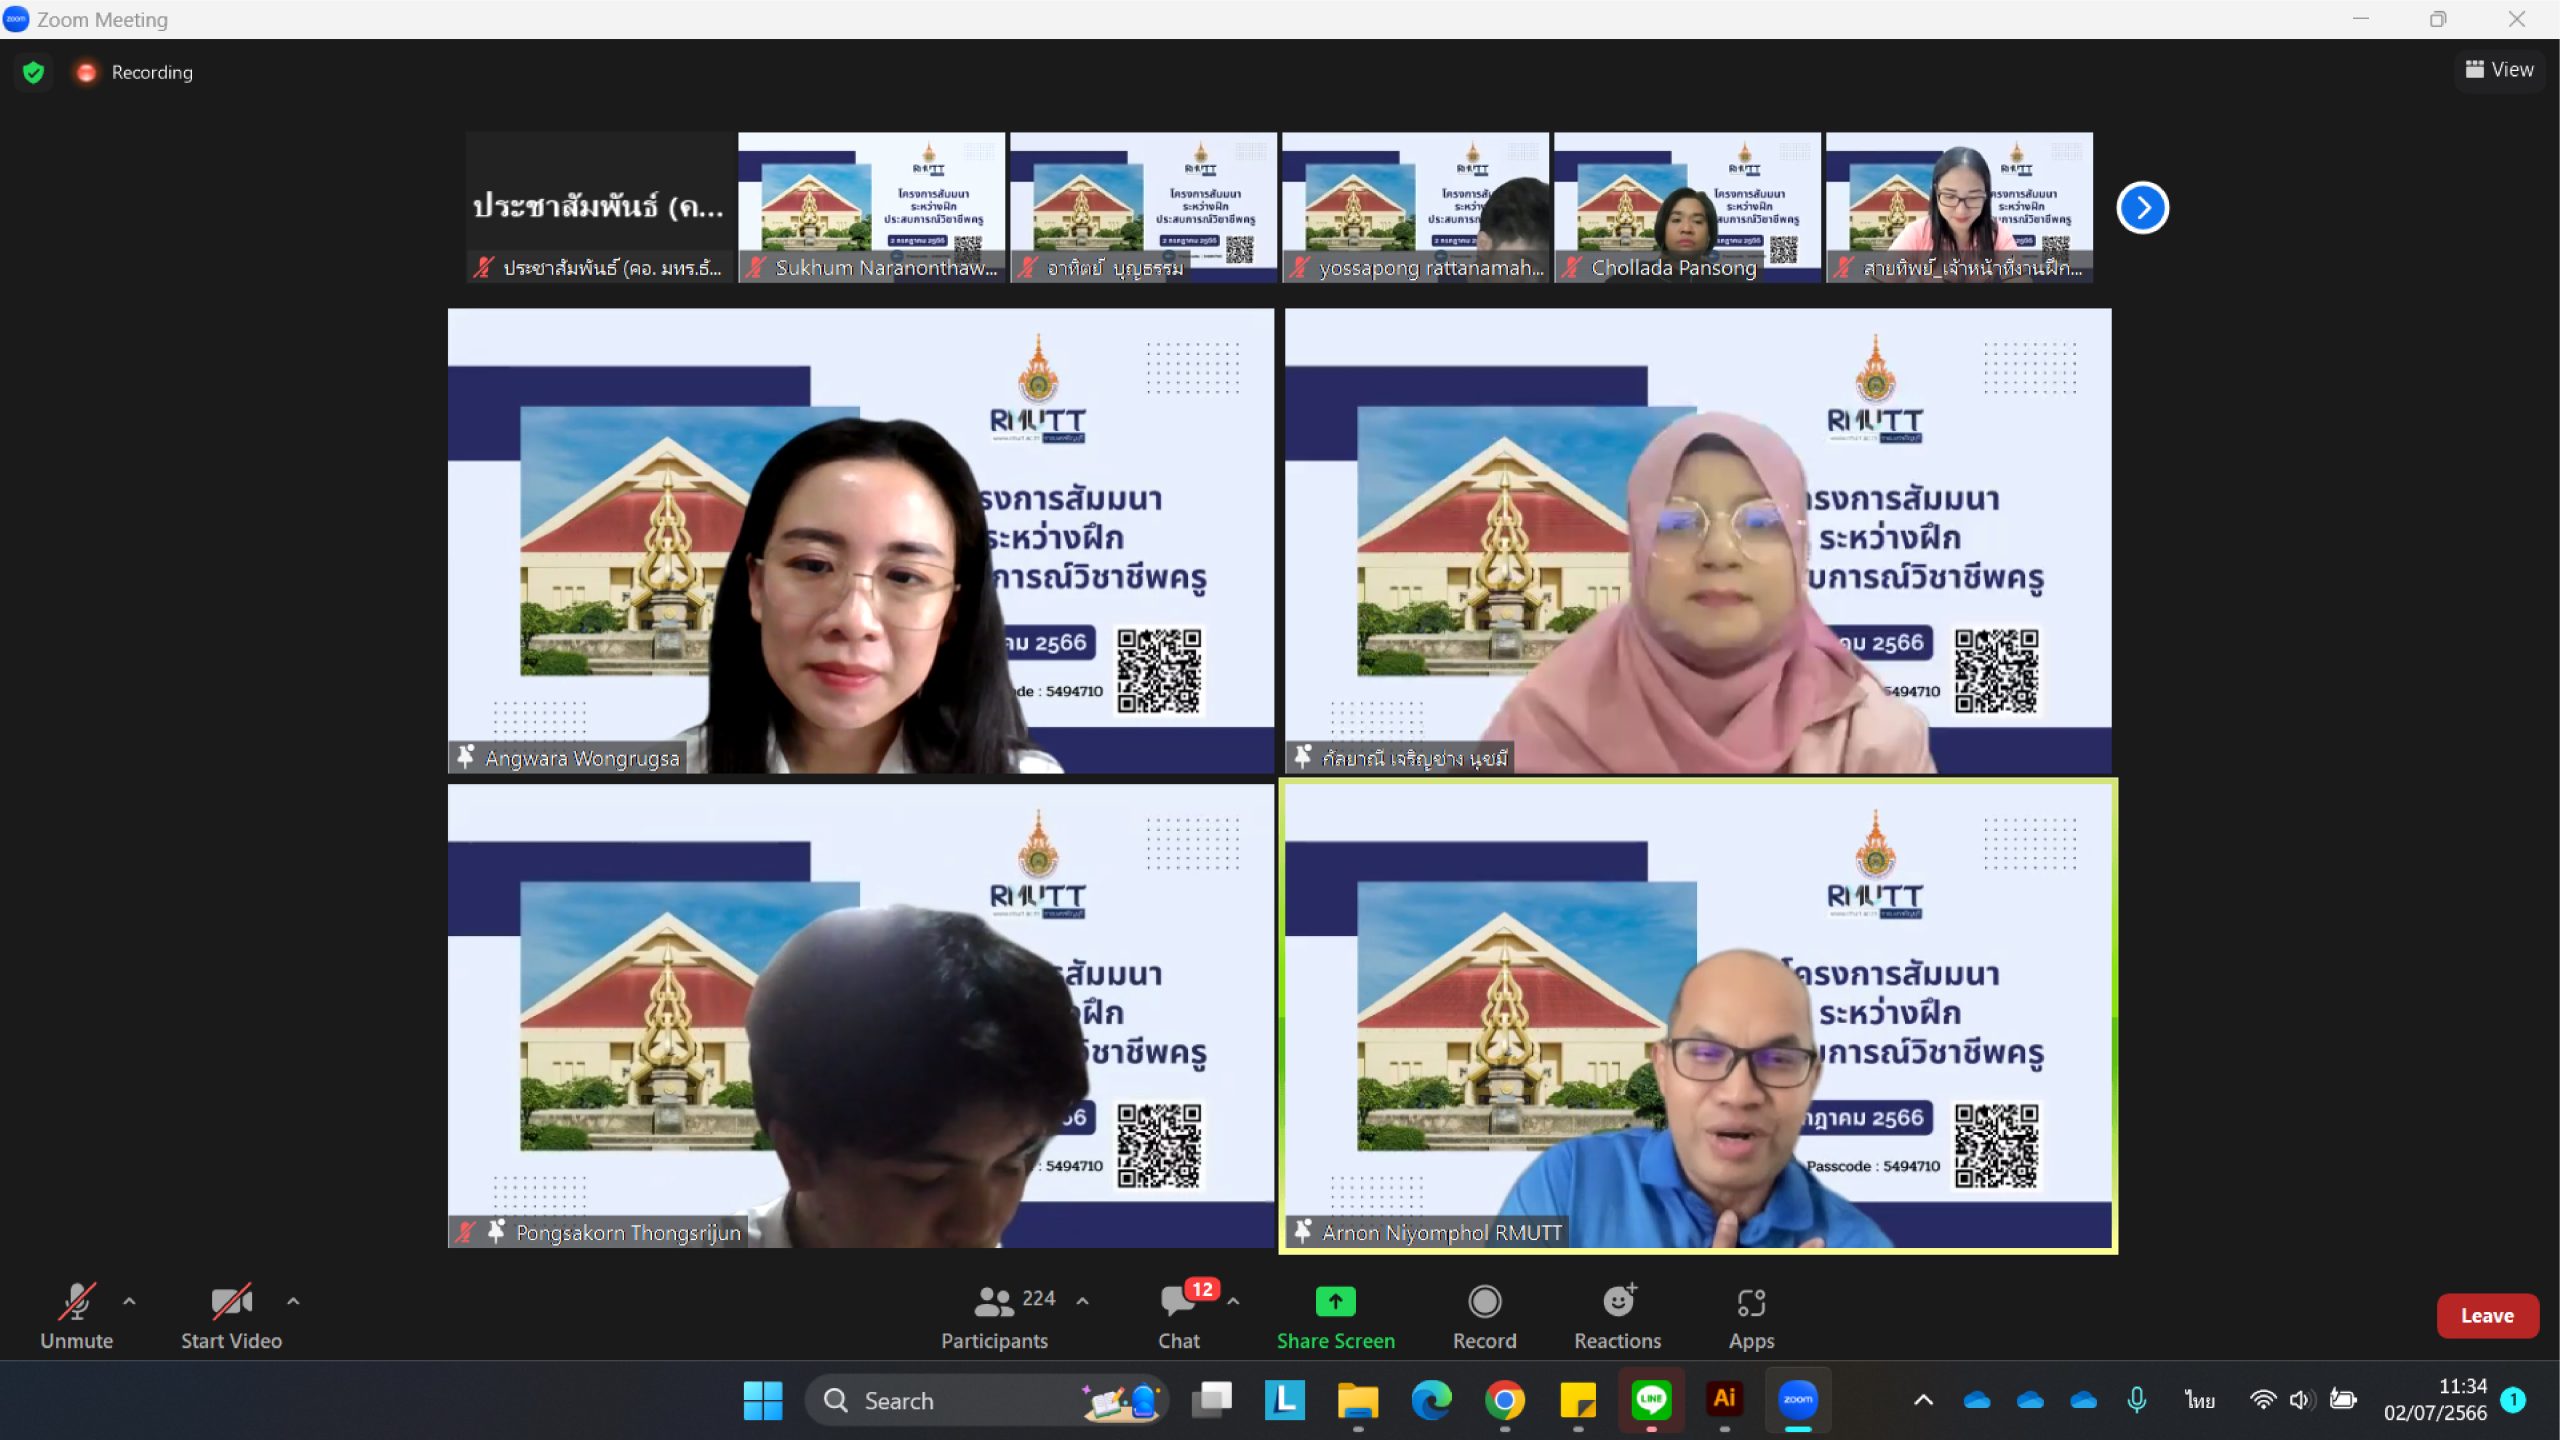Open LINE app from taskbar
Screen dimensions: 2560x1440
pyautogui.click(x=1651, y=1401)
